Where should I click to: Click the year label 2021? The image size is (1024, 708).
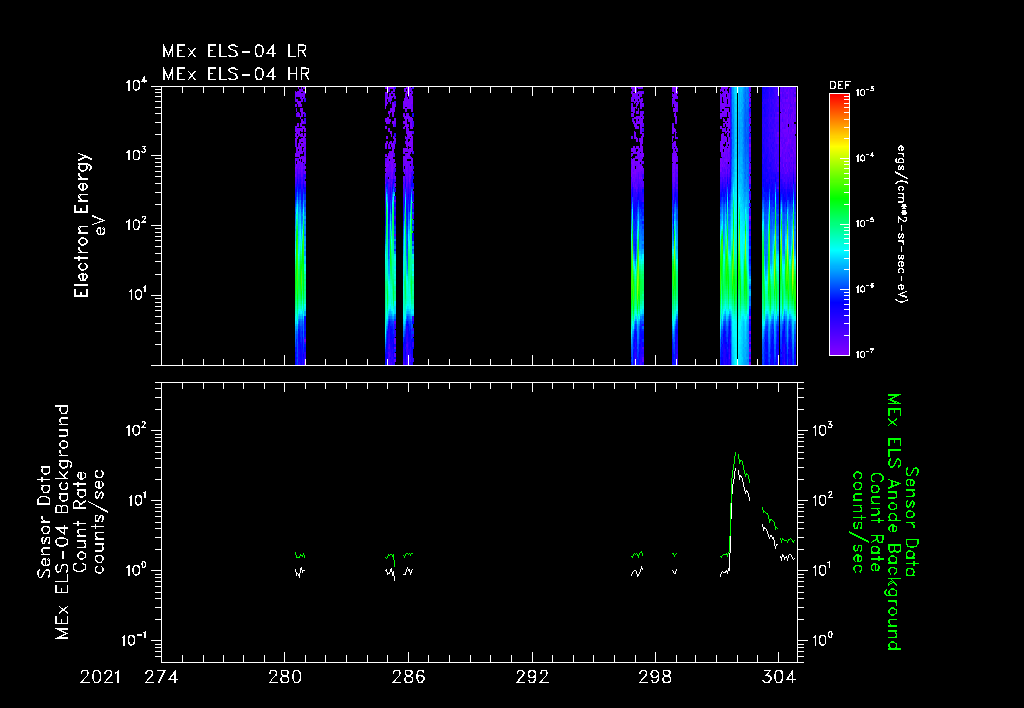(x=101, y=677)
